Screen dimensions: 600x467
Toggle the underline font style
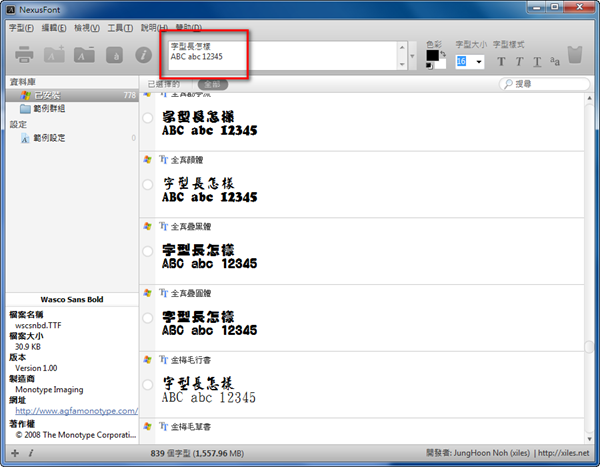(x=537, y=61)
